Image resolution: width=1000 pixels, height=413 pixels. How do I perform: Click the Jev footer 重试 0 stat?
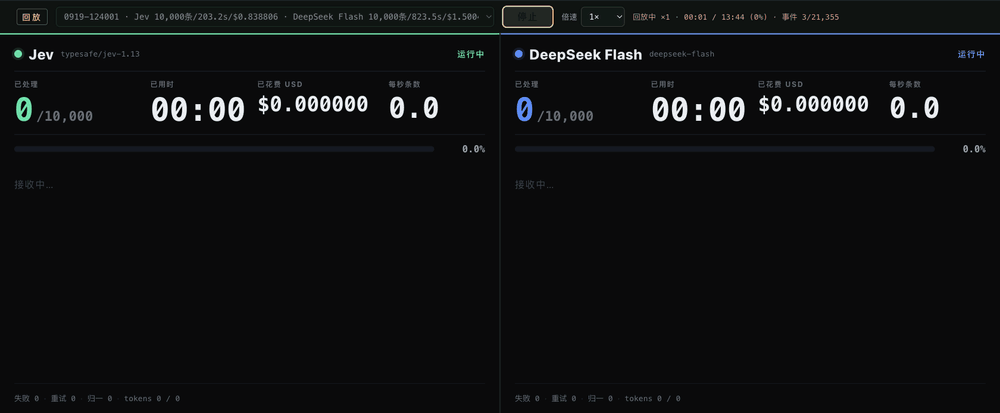[x=63, y=398]
